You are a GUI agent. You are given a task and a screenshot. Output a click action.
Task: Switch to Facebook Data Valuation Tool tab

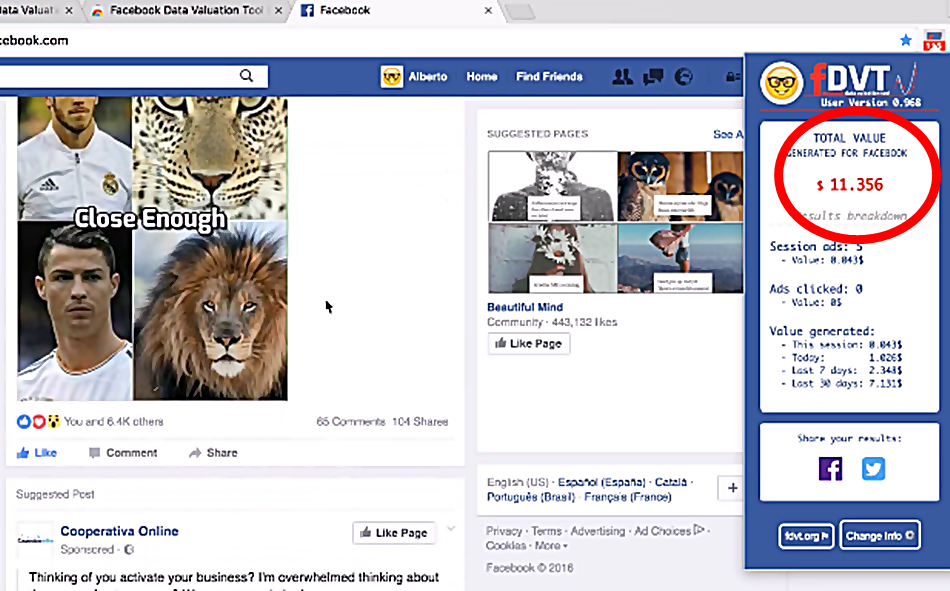point(185,10)
